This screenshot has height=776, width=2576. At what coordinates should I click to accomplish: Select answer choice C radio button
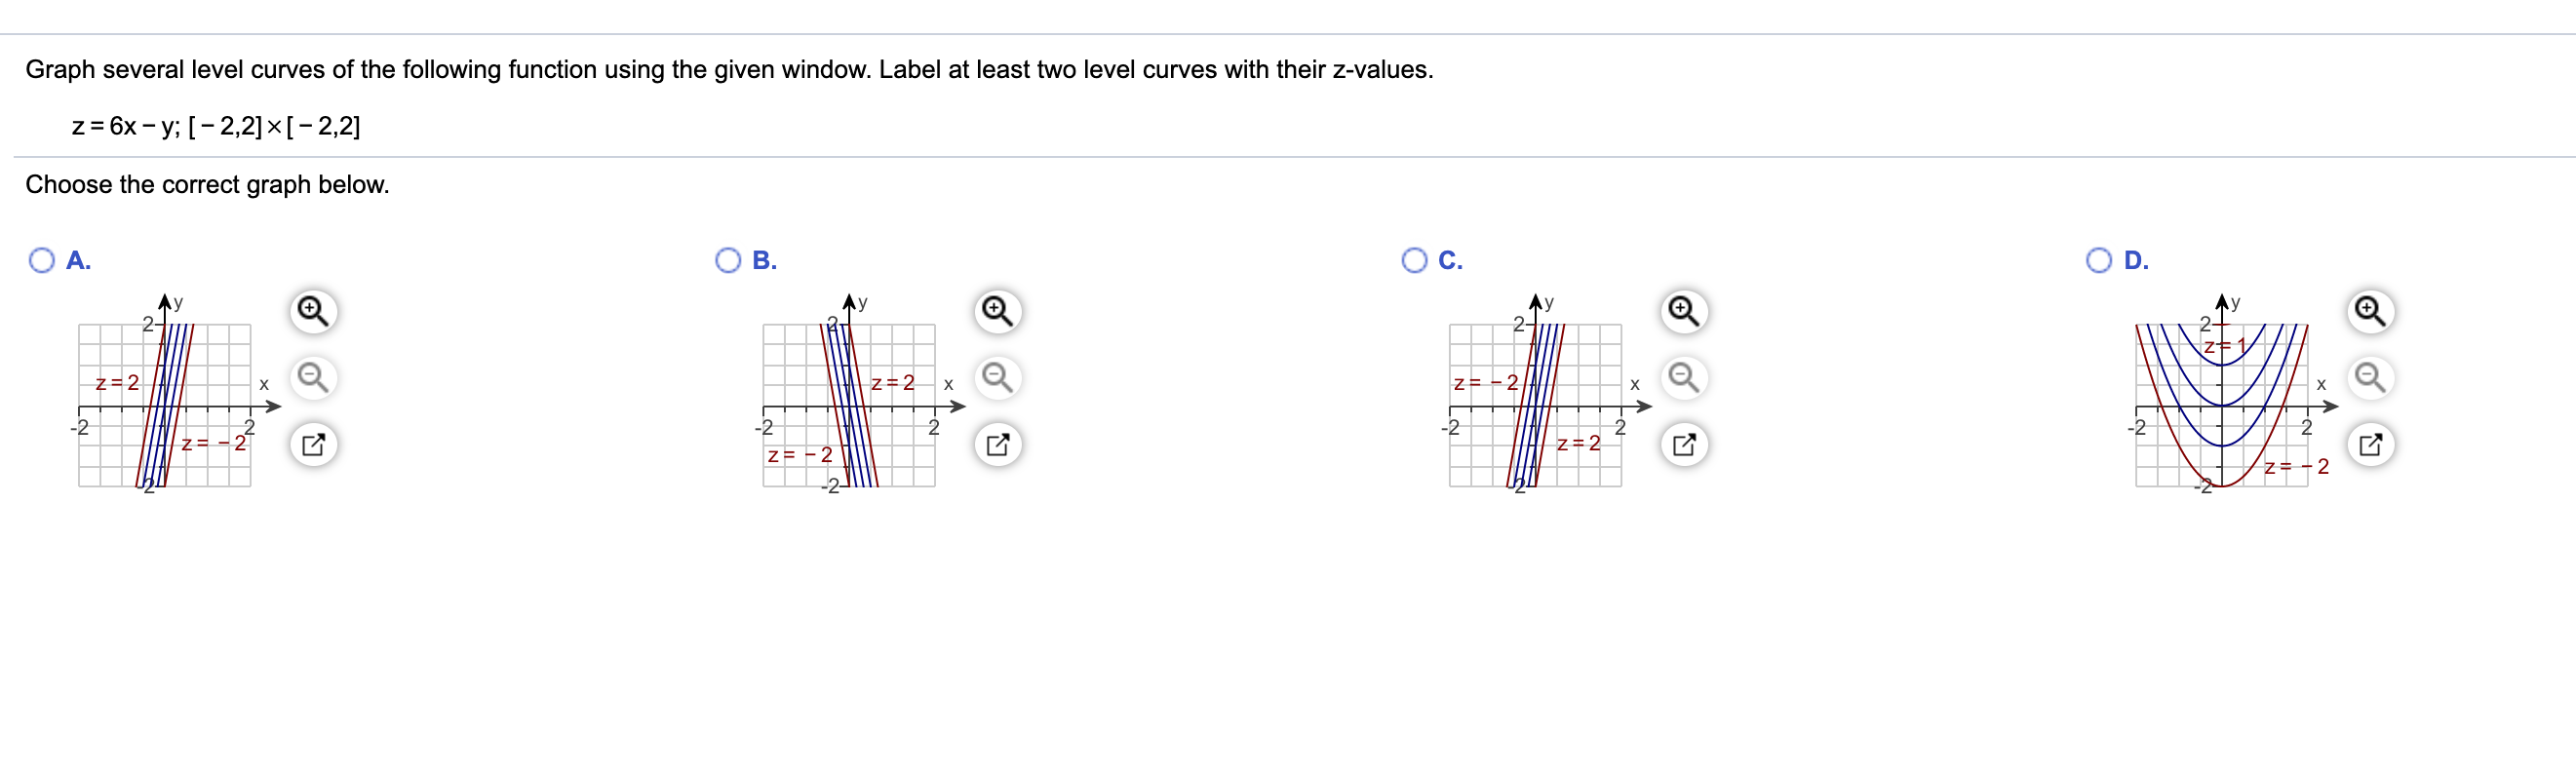[1413, 259]
